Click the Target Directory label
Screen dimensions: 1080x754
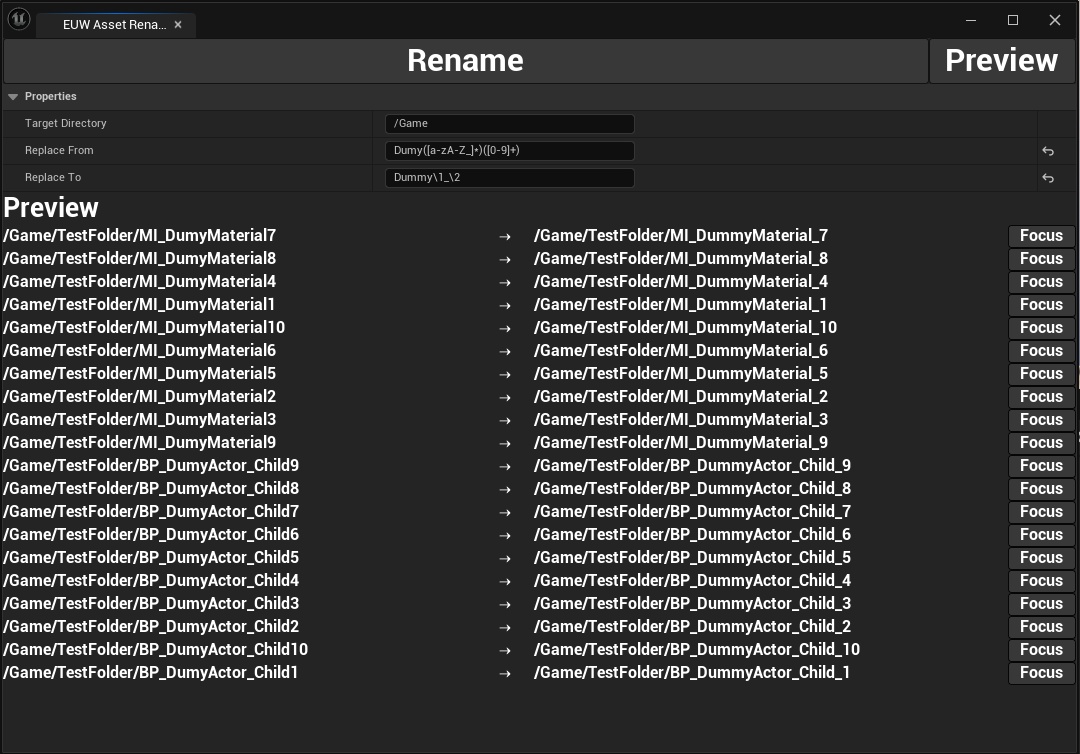pyautogui.click(x=65, y=123)
